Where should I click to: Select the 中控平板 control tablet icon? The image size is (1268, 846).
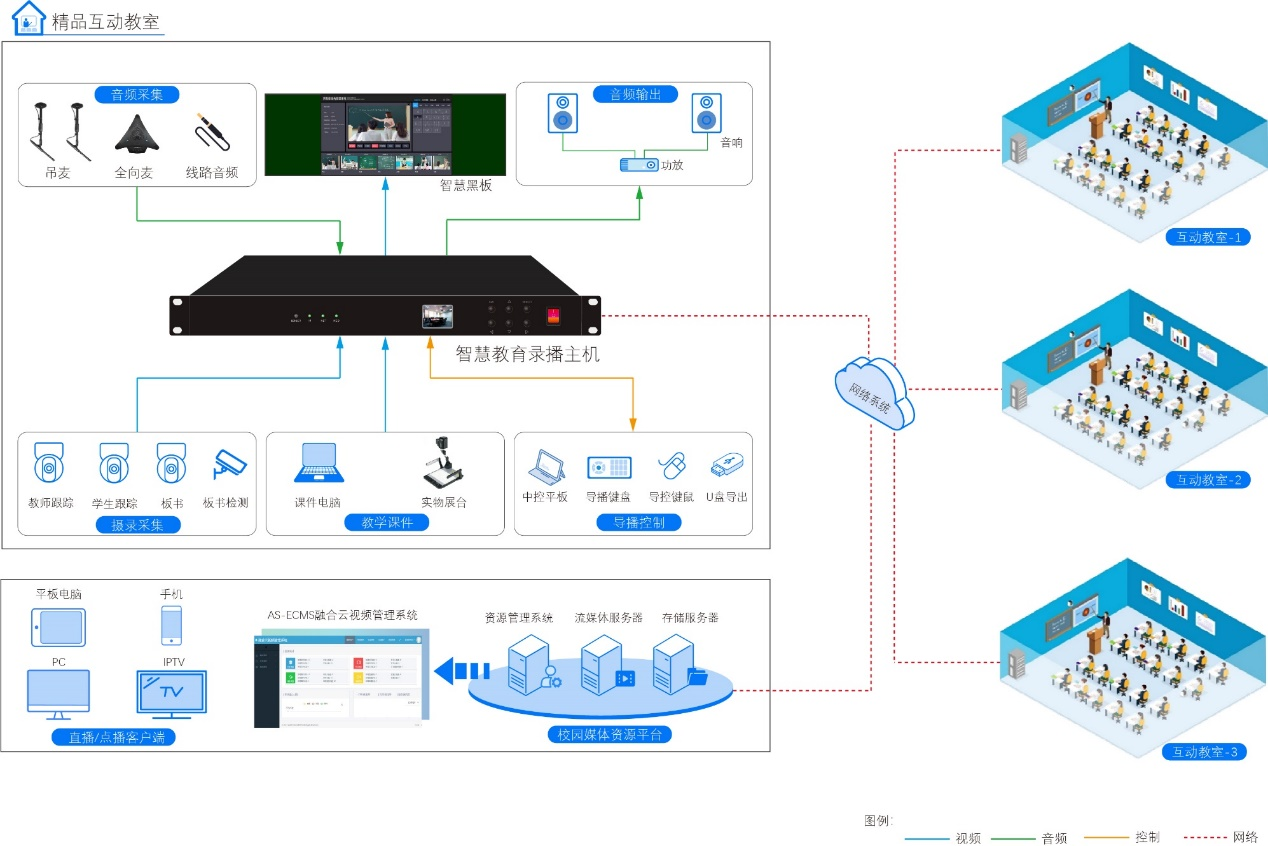[x=546, y=466]
